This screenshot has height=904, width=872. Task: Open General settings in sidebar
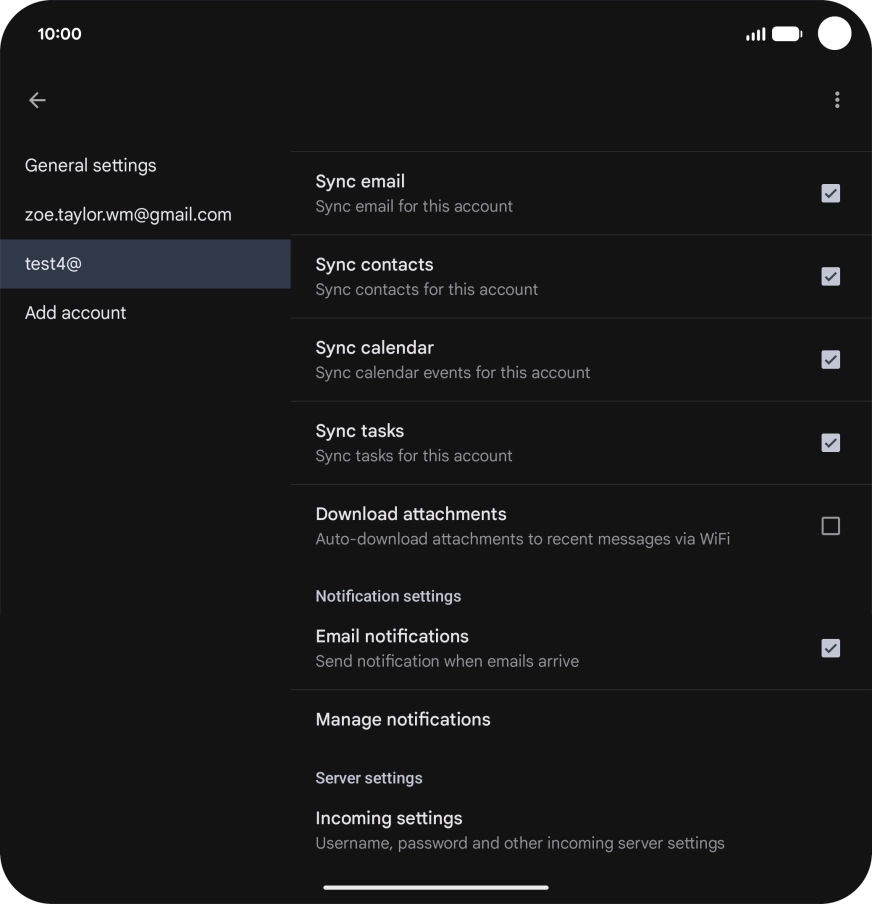point(91,166)
